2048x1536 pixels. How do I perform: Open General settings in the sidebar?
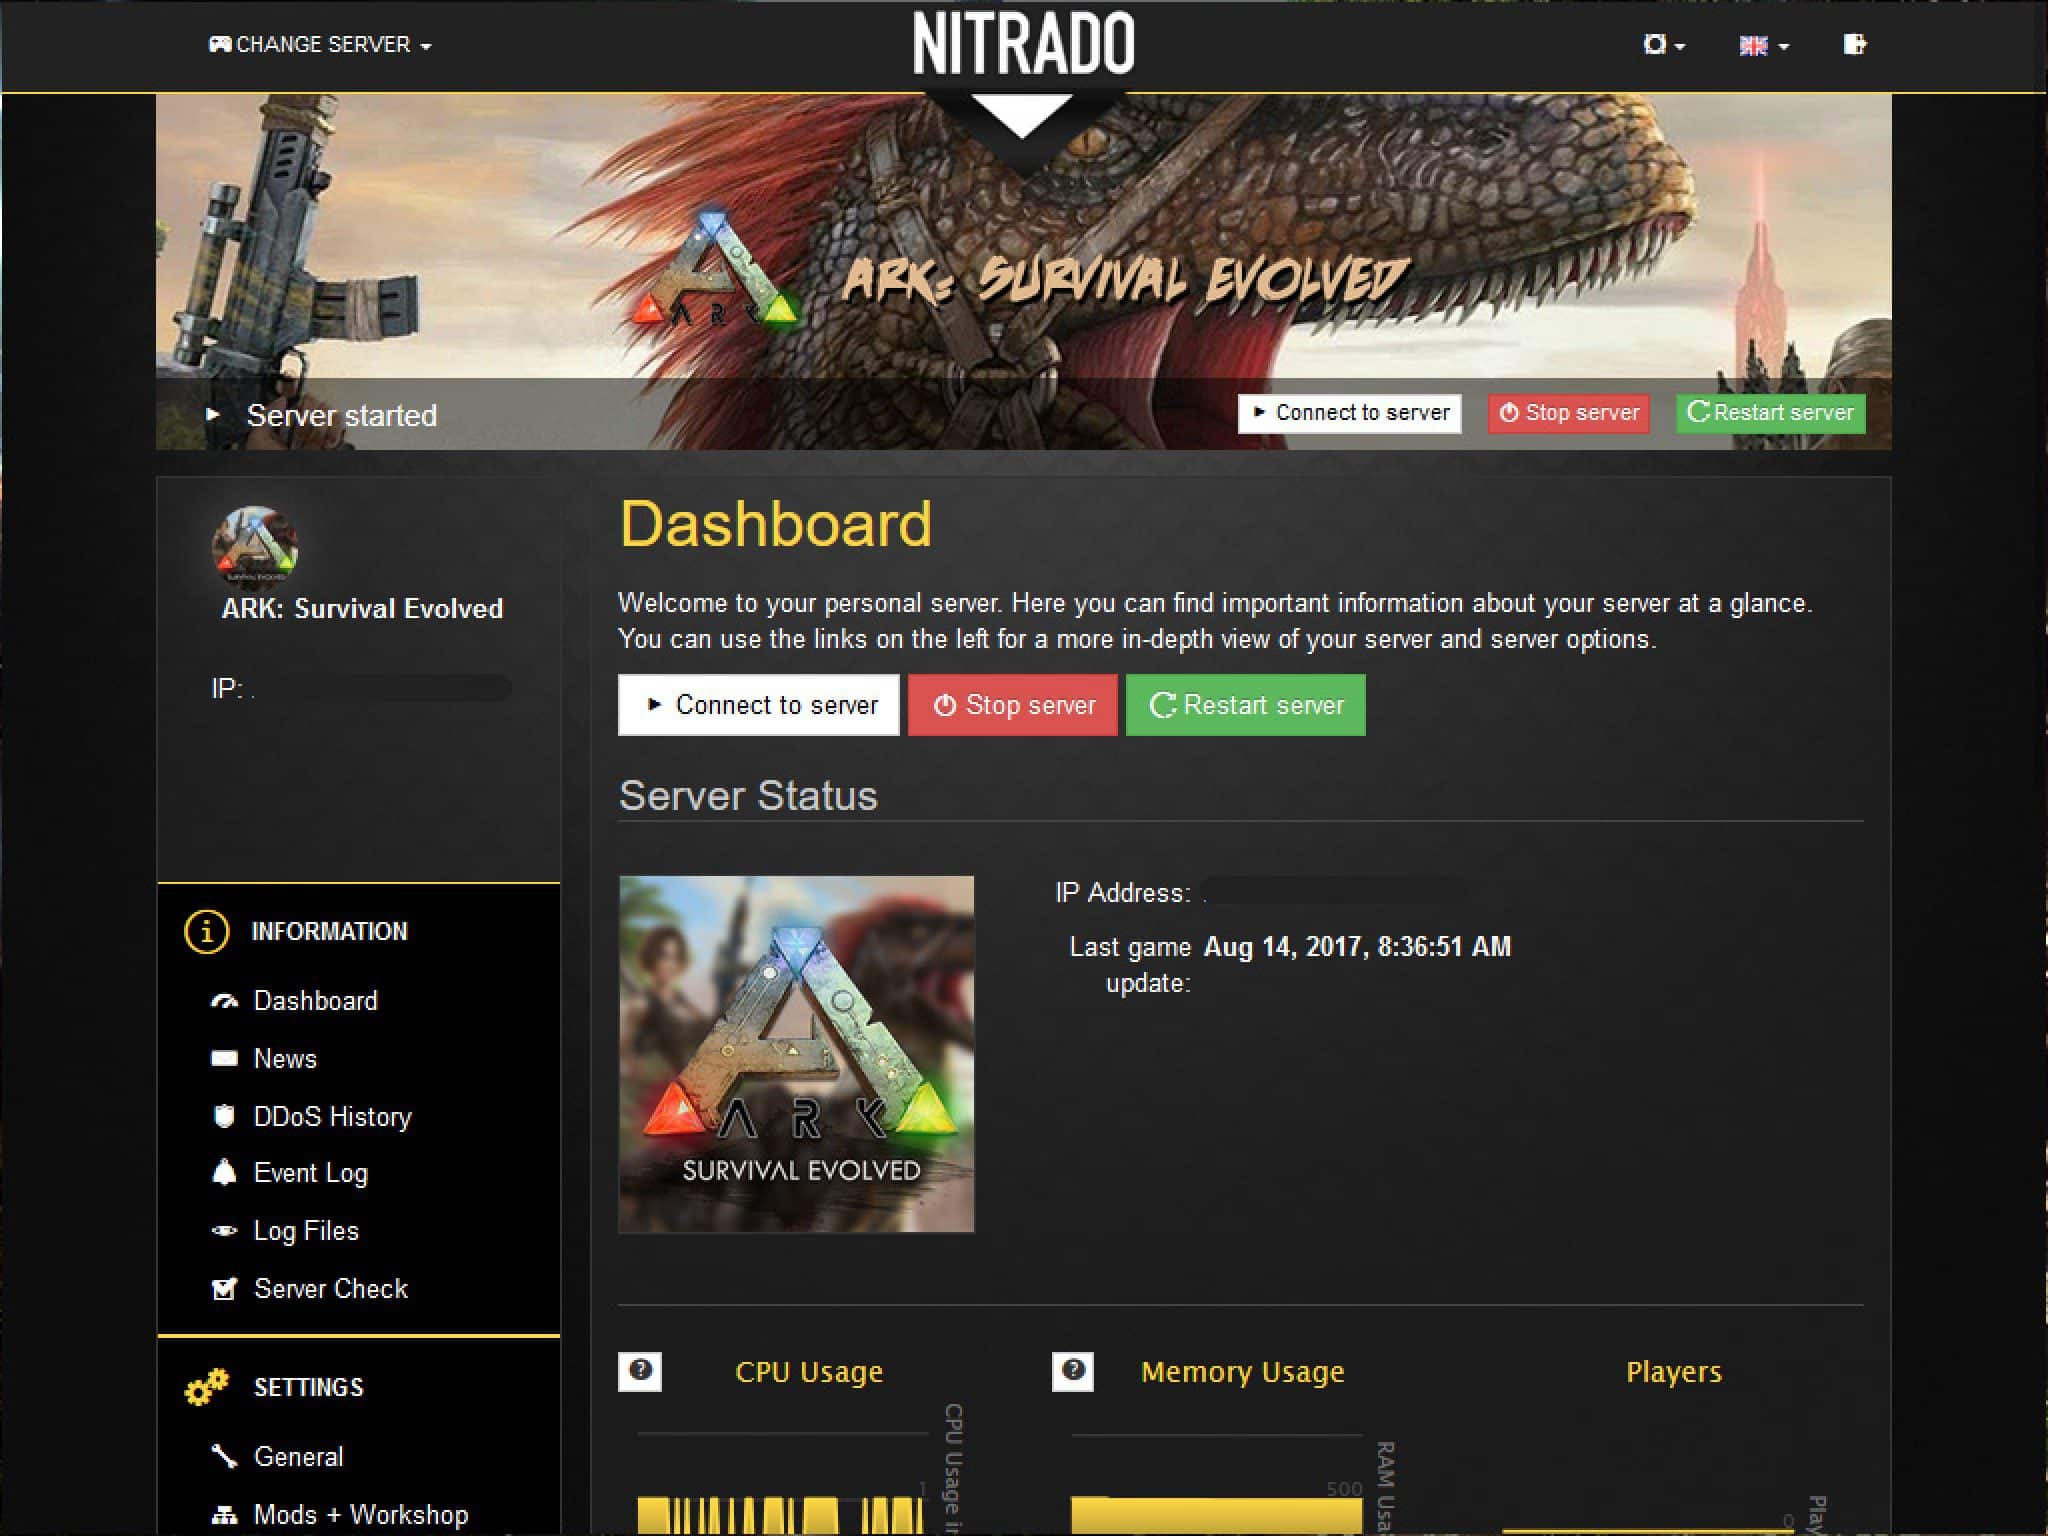(299, 1457)
